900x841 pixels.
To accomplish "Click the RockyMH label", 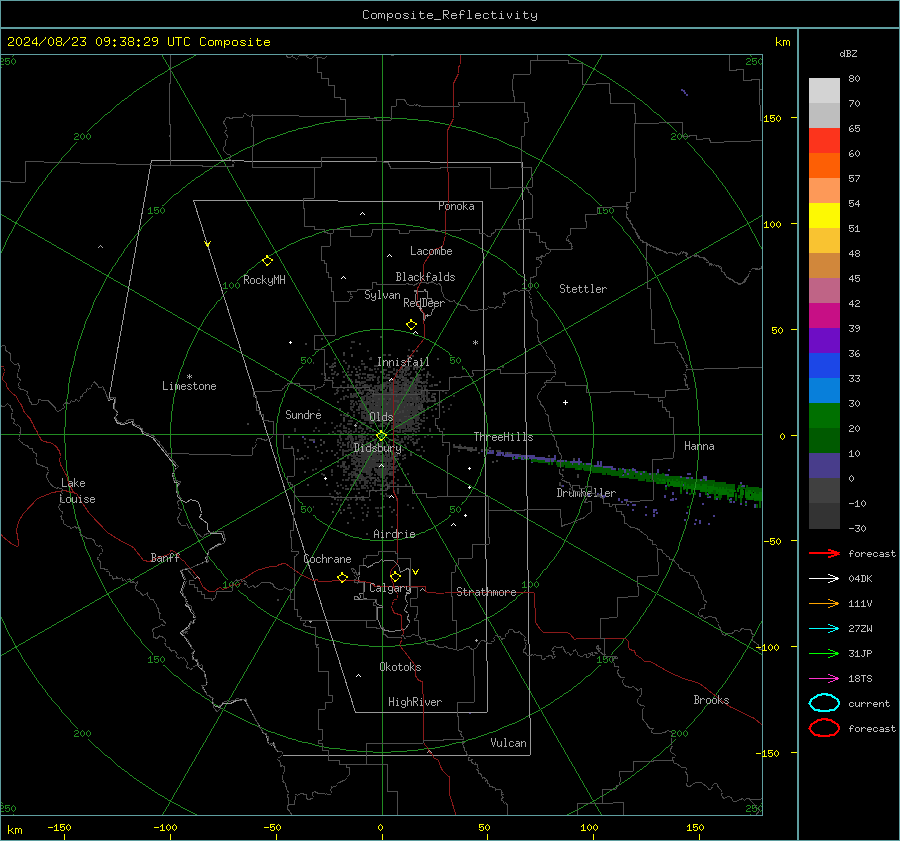I will coord(264,280).
